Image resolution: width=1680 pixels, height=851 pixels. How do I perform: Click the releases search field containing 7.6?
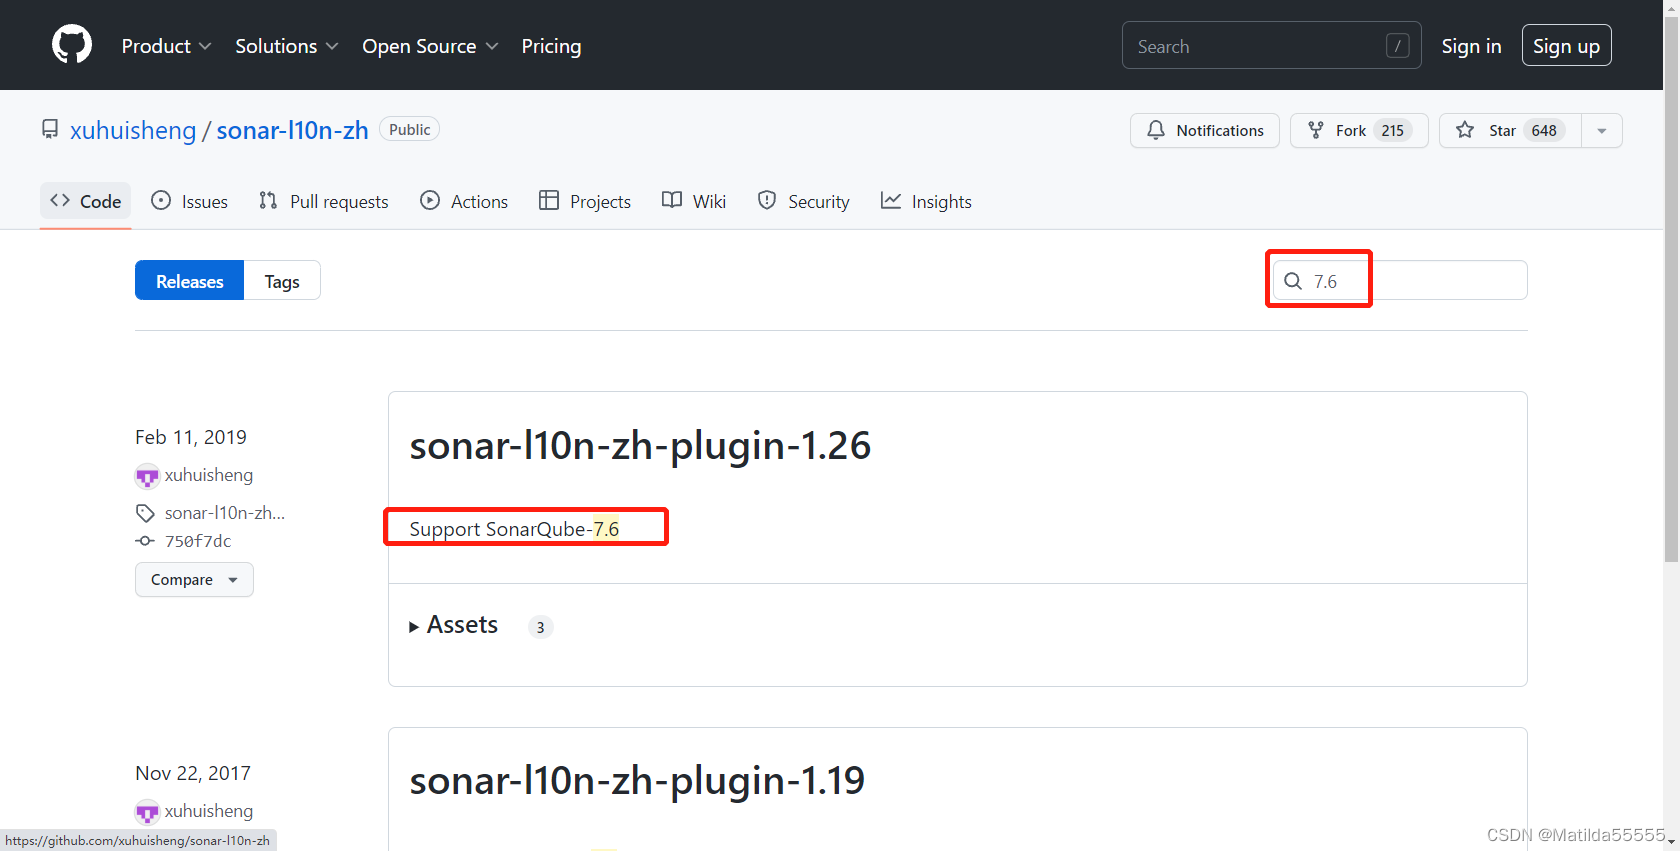1400,280
